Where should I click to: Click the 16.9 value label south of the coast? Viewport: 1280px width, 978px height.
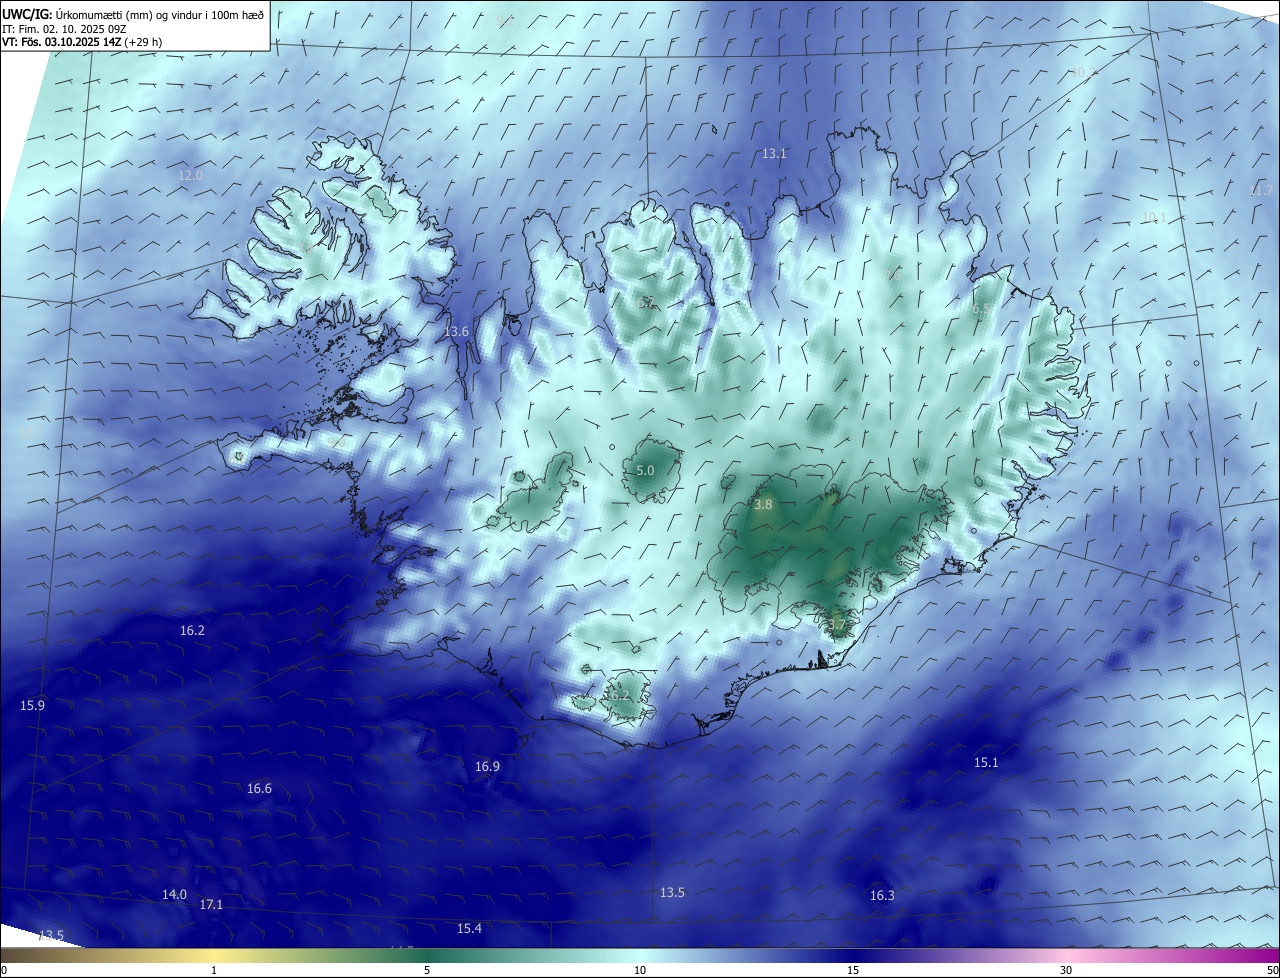tap(487, 767)
